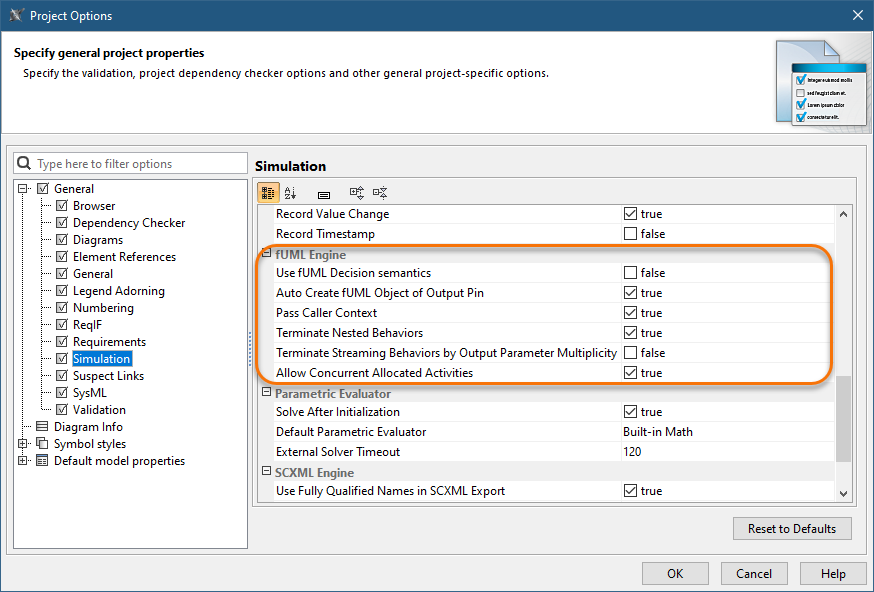The height and width of the screenshot is (592, 874).
Task: Open the Validation options page
Action: tap(99, 410)
